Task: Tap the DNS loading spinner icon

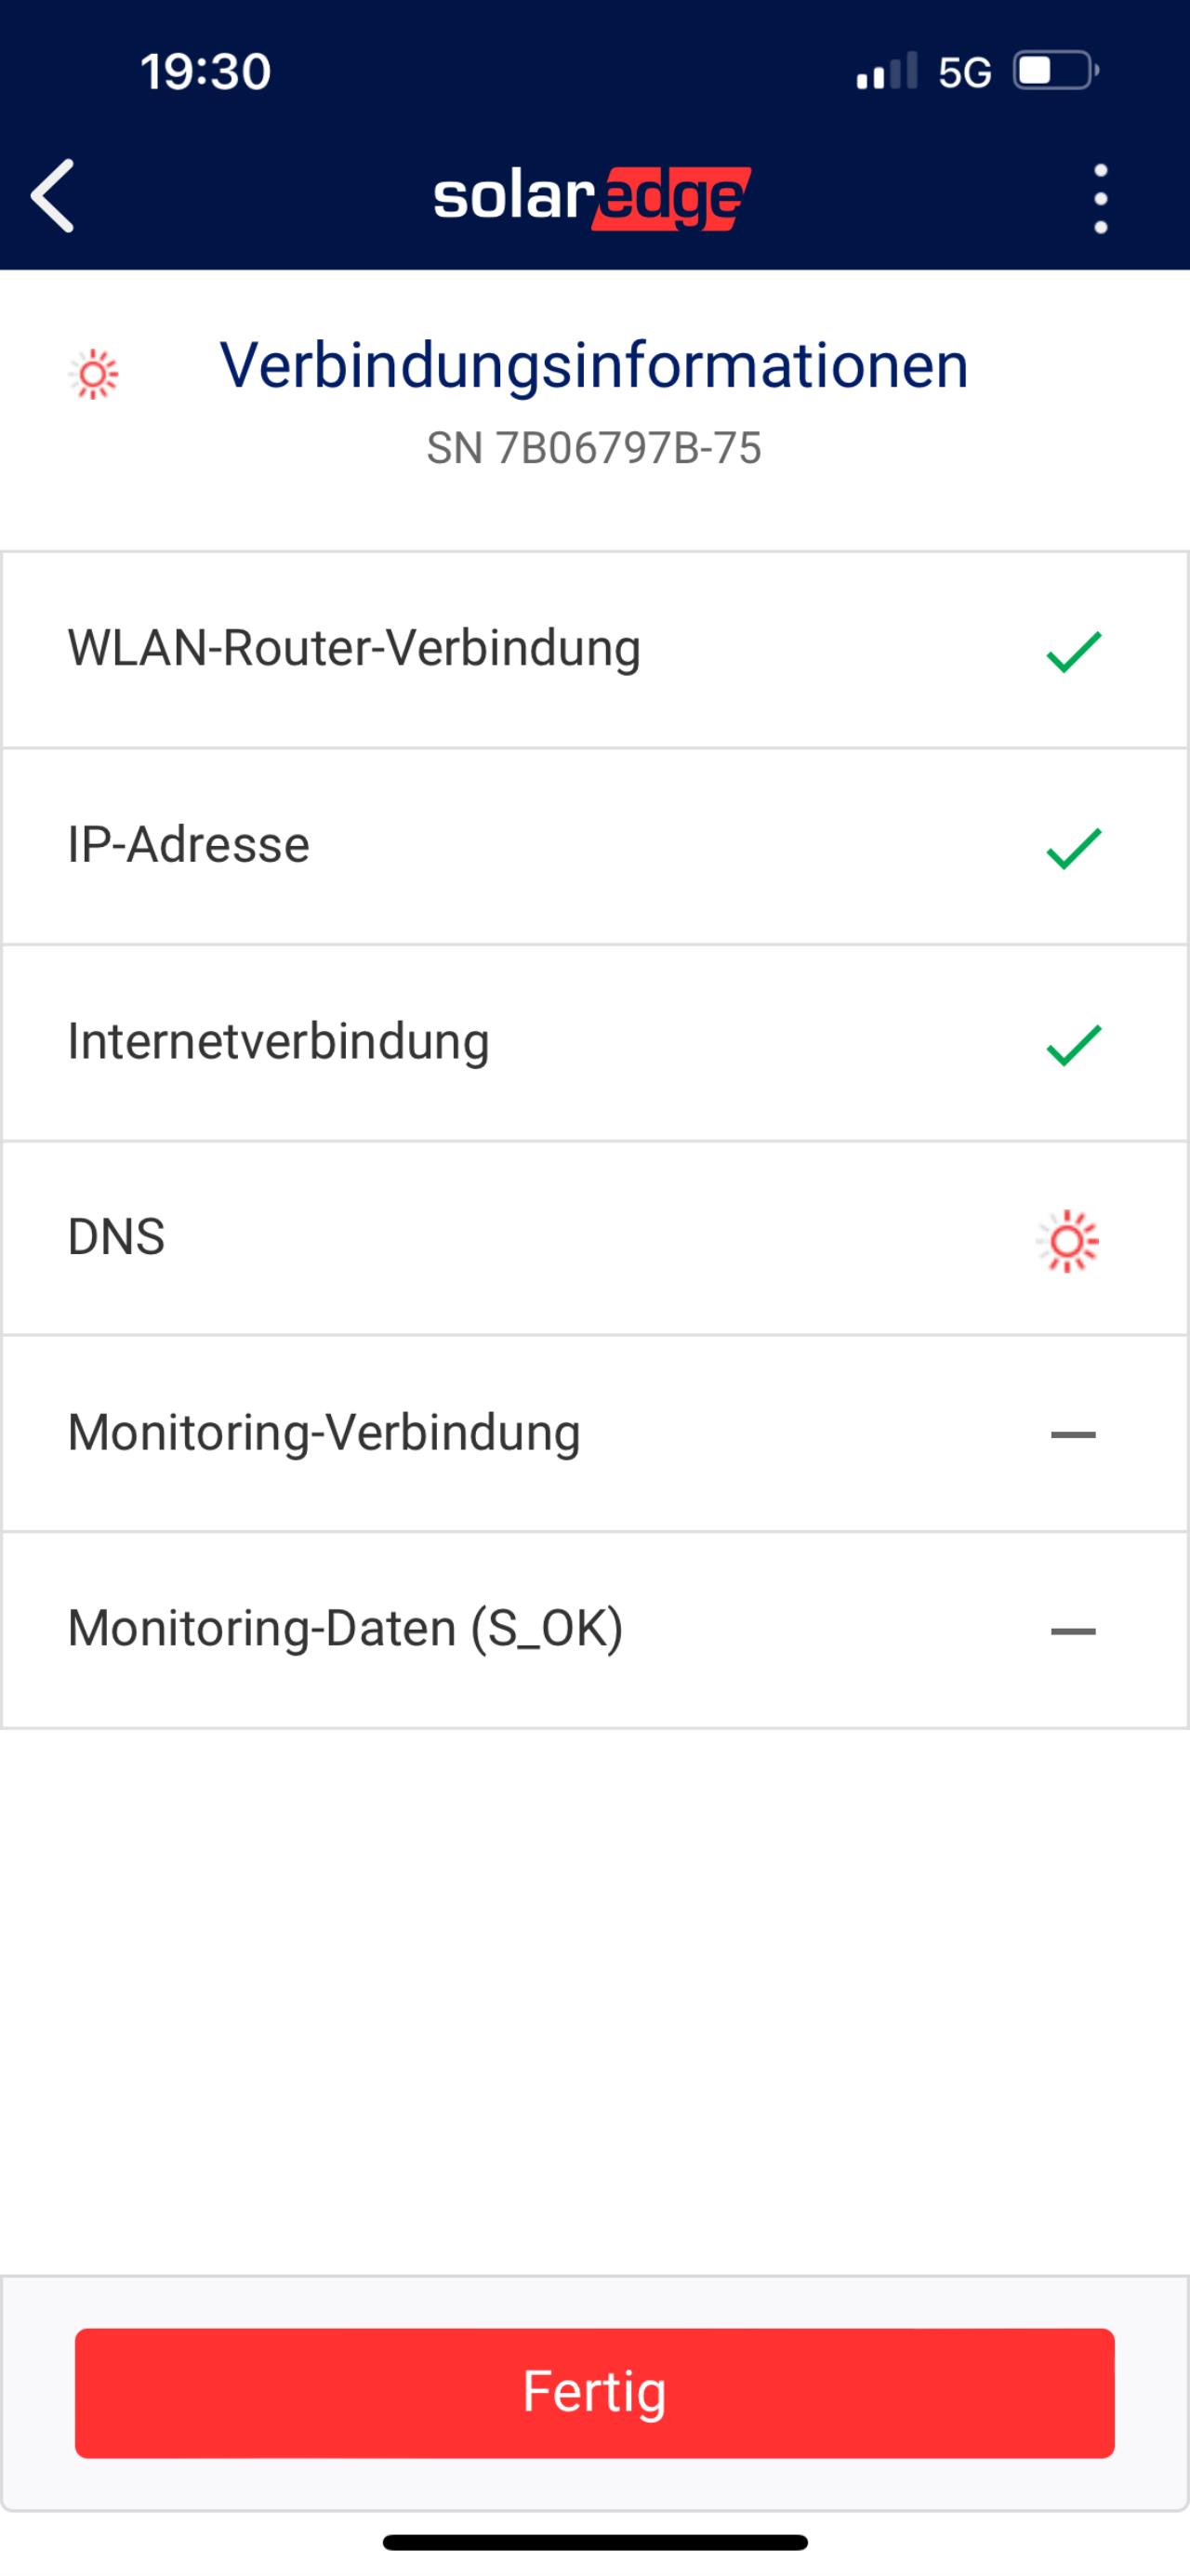Action: coord(1067,1240)
